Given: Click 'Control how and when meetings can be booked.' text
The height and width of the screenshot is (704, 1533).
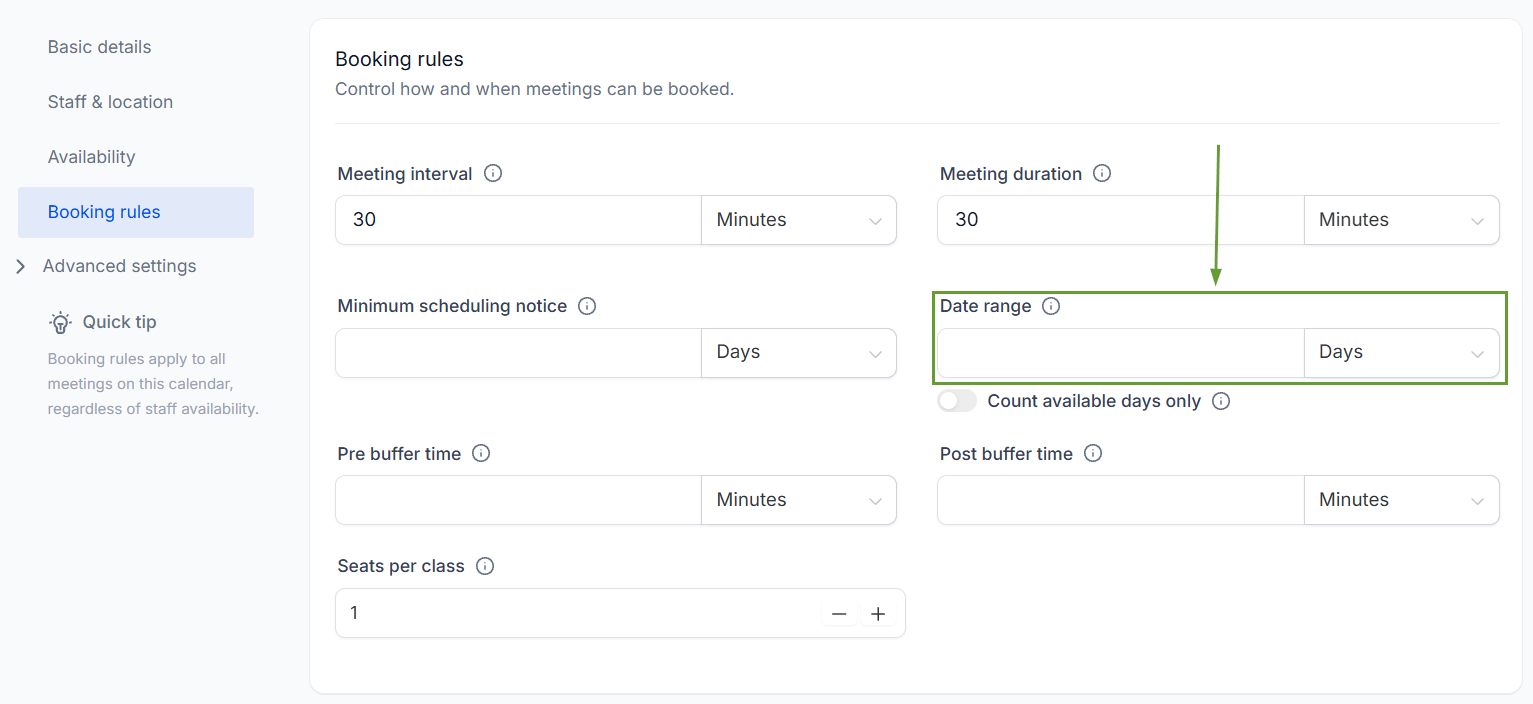Looking at the screenshot, I should (535, 89).
